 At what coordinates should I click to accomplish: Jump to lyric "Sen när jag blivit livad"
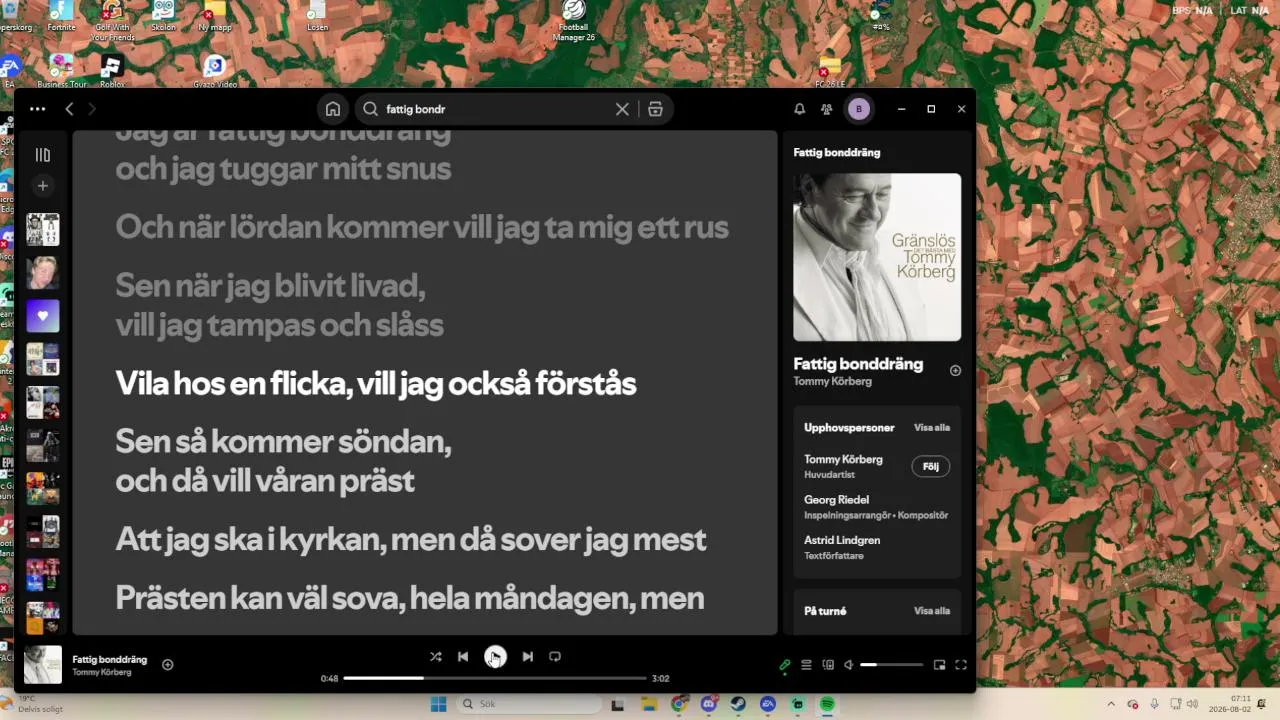tap(279, 305)
